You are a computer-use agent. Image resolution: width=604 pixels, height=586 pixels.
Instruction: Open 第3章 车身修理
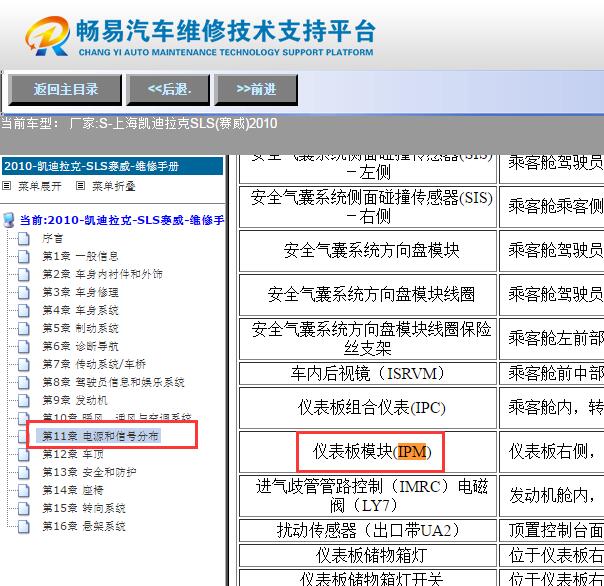tap(80, 292)
